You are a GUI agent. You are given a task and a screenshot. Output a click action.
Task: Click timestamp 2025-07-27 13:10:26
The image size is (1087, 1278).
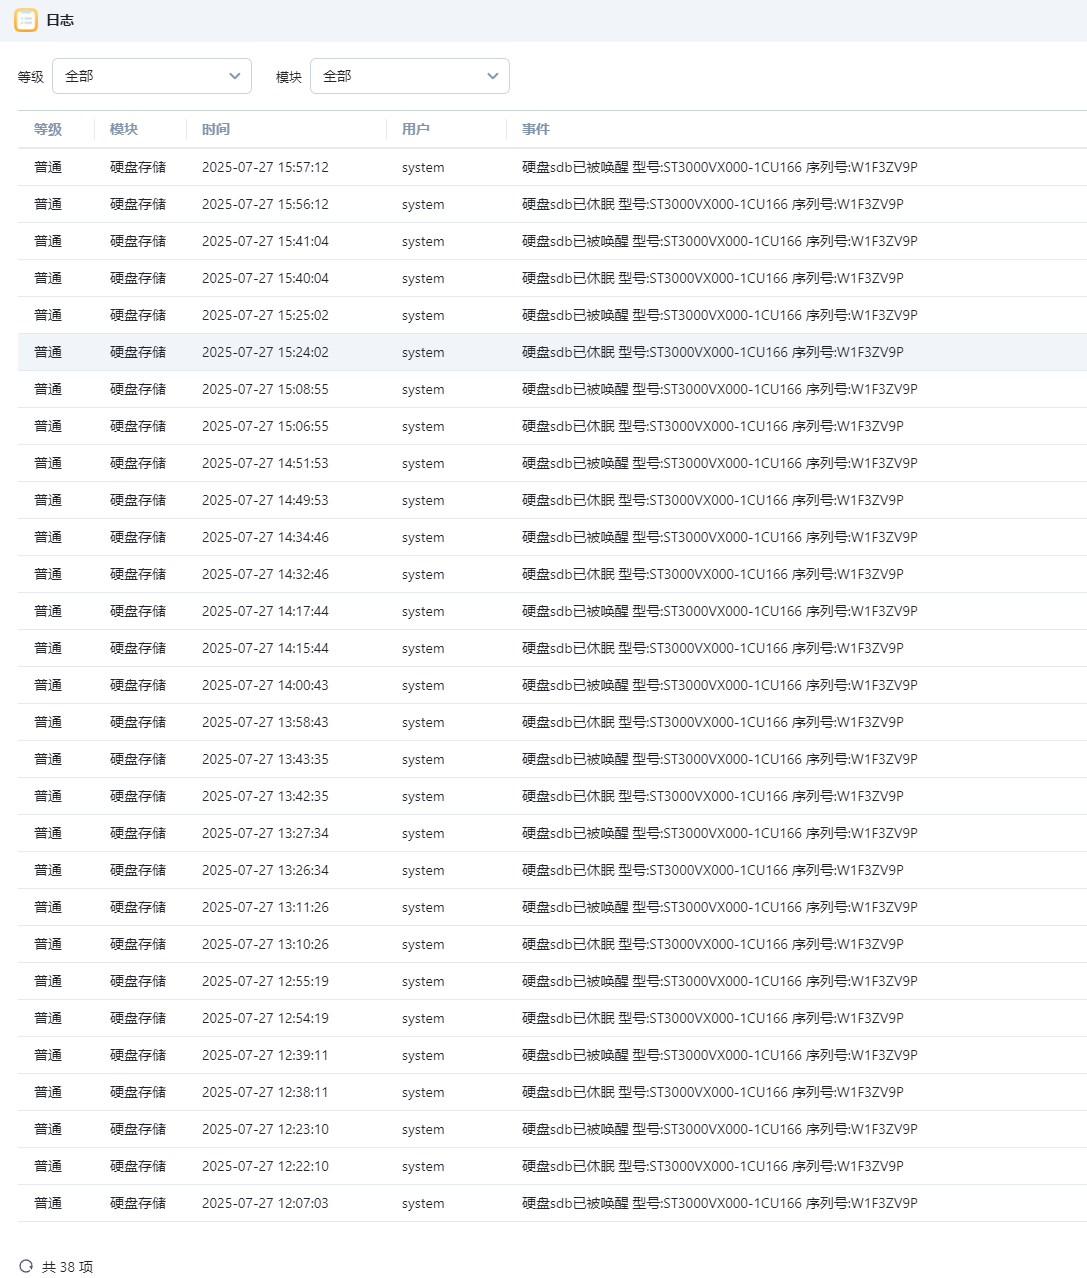265,944
